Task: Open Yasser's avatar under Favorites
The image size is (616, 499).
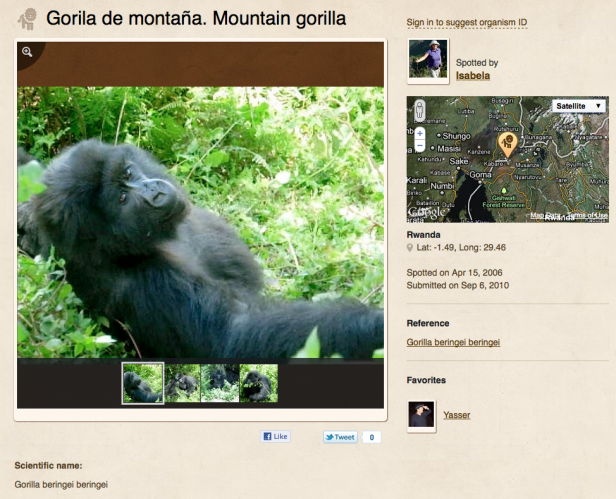Action: [x=421, y=415]
